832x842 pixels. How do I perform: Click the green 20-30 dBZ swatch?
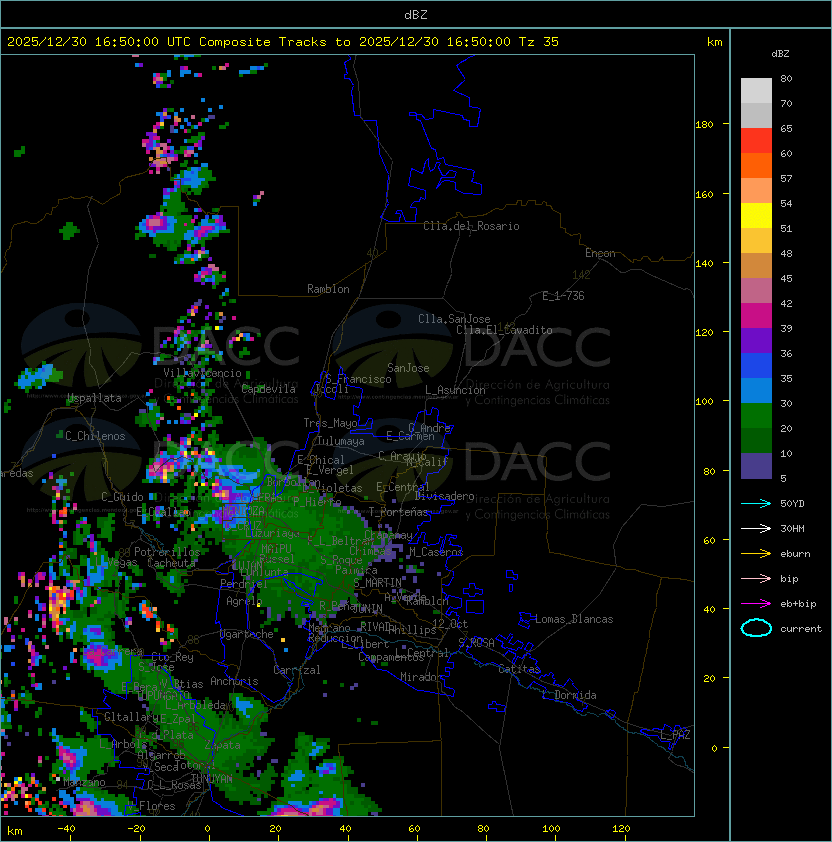(x=756, y=416)
